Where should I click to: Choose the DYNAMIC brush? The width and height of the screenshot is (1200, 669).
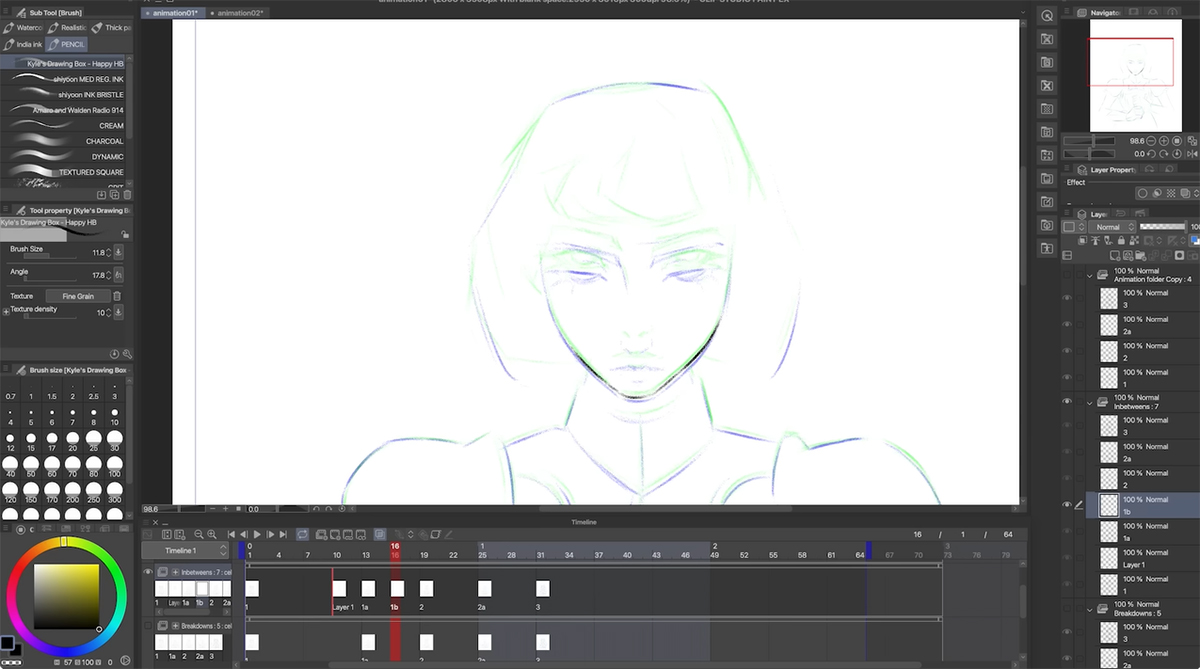tap(64, 157)
